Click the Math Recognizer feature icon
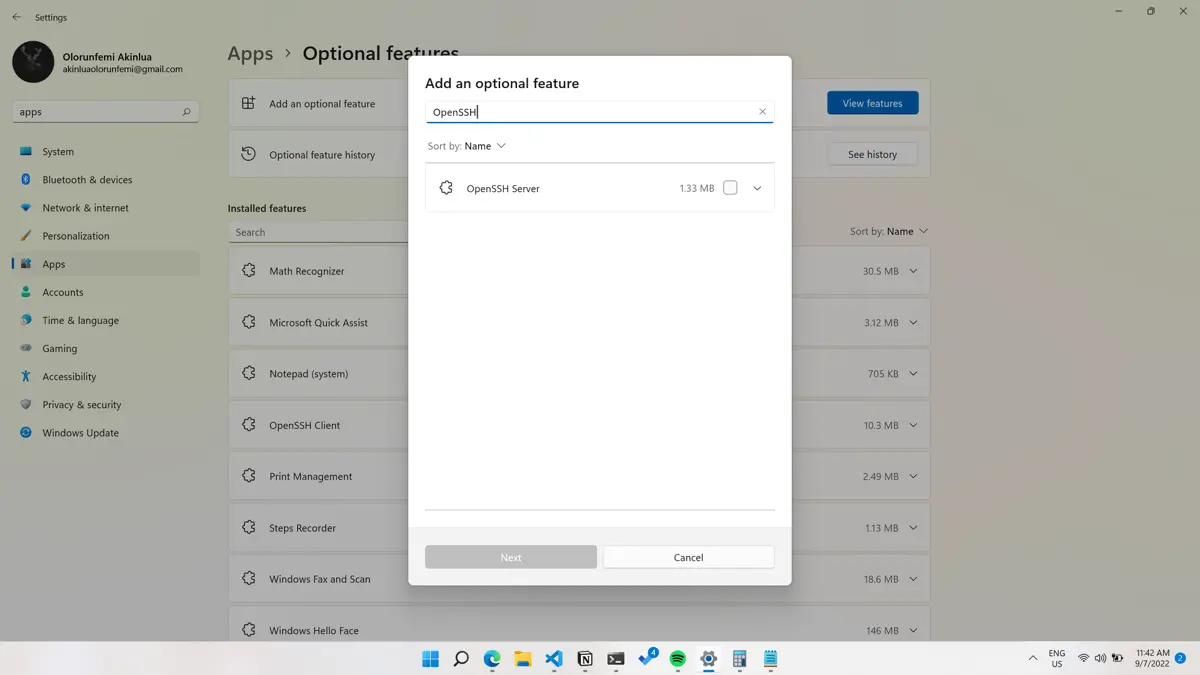This screenshot has width=1200, height=675. [249, 271]
